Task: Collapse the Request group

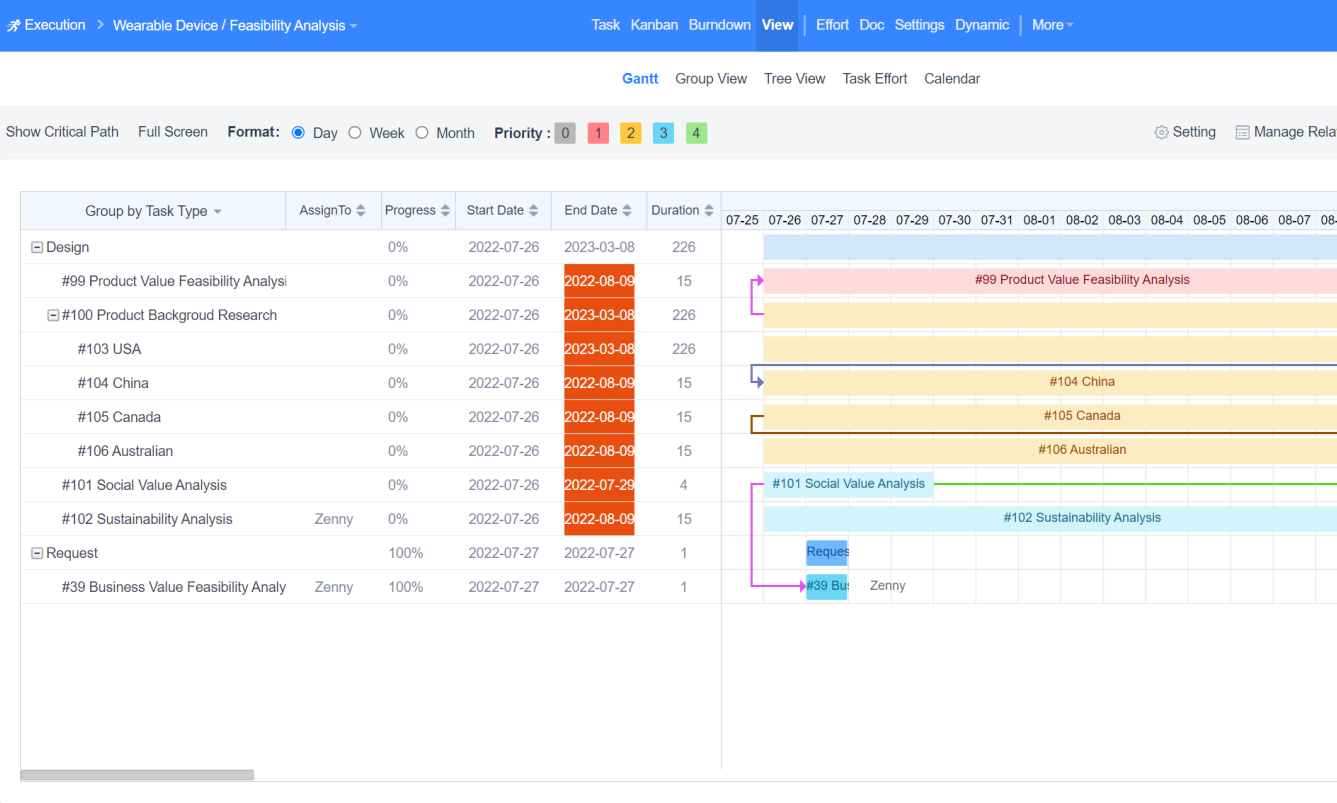Action: point(37,553)
